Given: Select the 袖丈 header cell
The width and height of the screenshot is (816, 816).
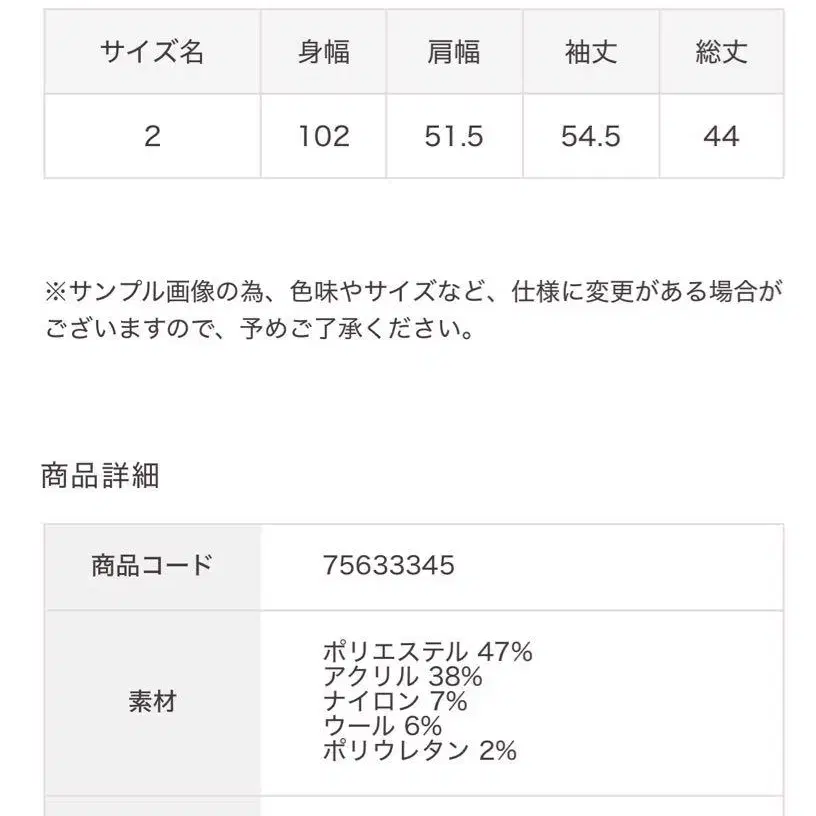Looking at the screenshot, I should pos(590,53).
